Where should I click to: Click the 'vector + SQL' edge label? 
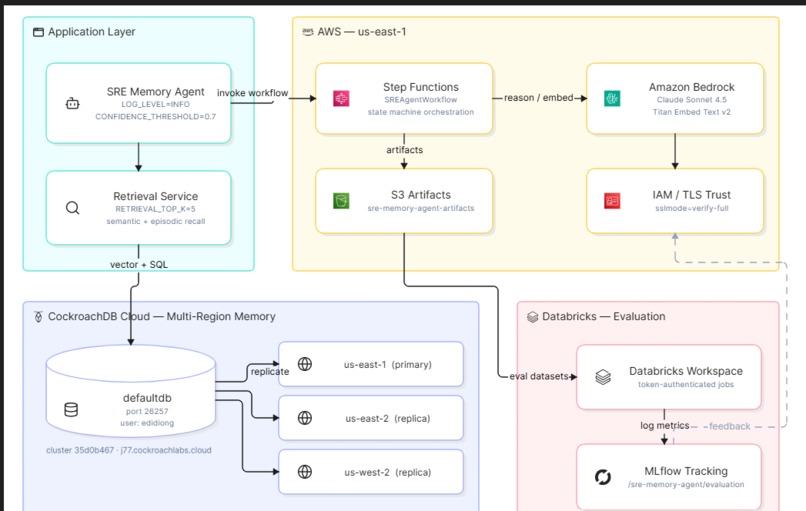tap(139, 265)
